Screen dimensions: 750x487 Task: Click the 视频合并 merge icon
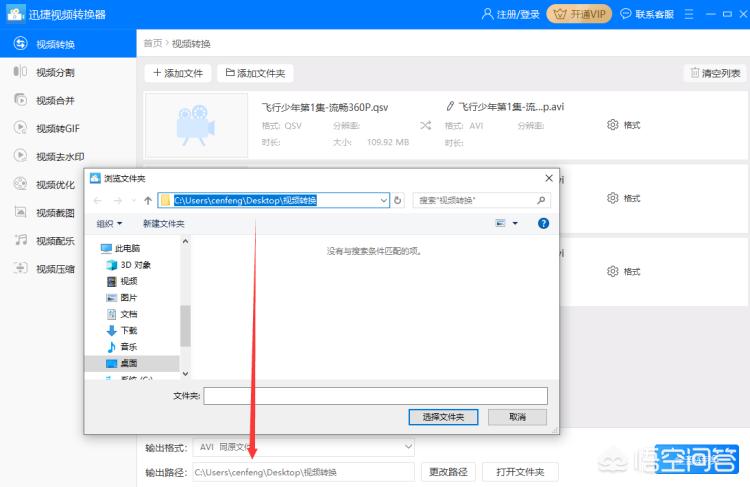[20, 100]
